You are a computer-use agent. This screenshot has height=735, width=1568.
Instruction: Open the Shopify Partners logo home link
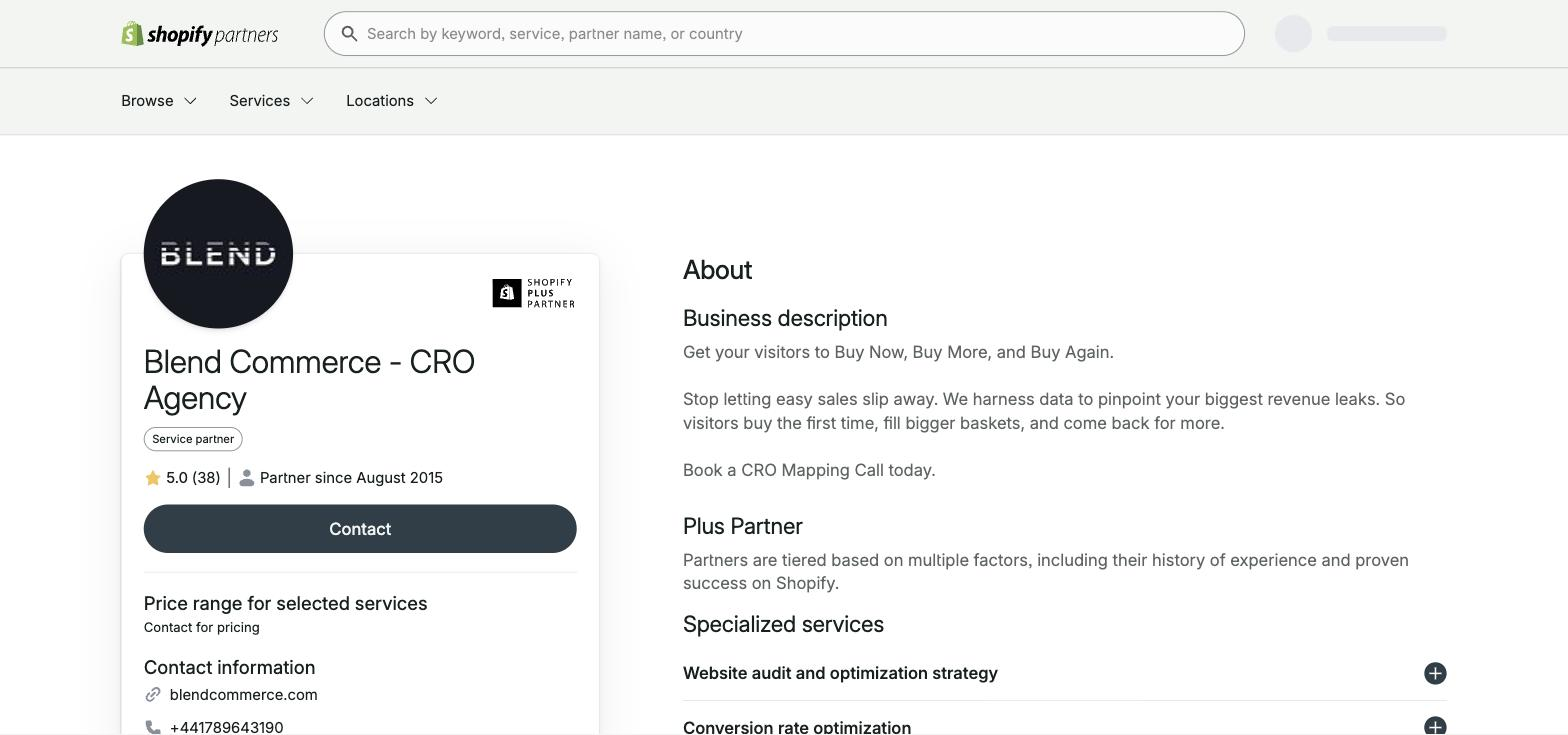(x=200, y=34)
